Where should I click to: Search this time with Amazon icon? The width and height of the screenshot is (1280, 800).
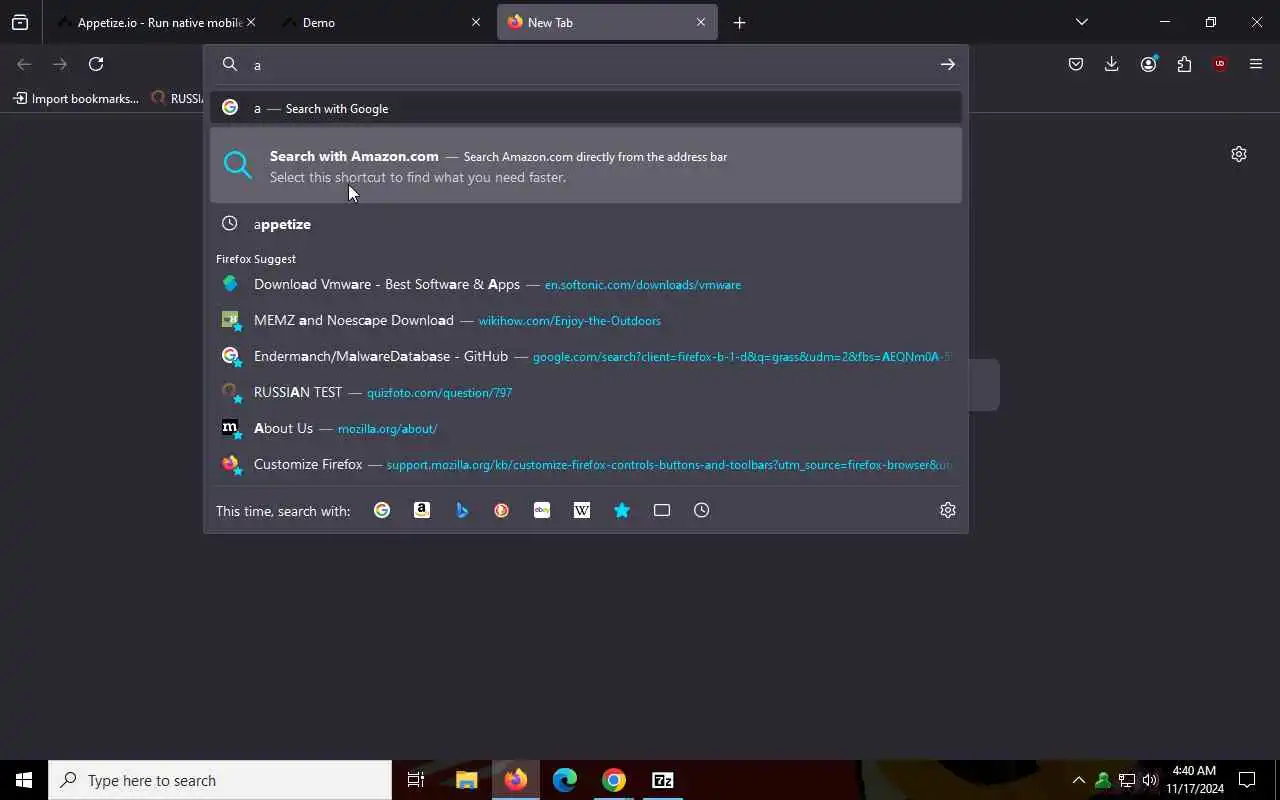(422, 510)
